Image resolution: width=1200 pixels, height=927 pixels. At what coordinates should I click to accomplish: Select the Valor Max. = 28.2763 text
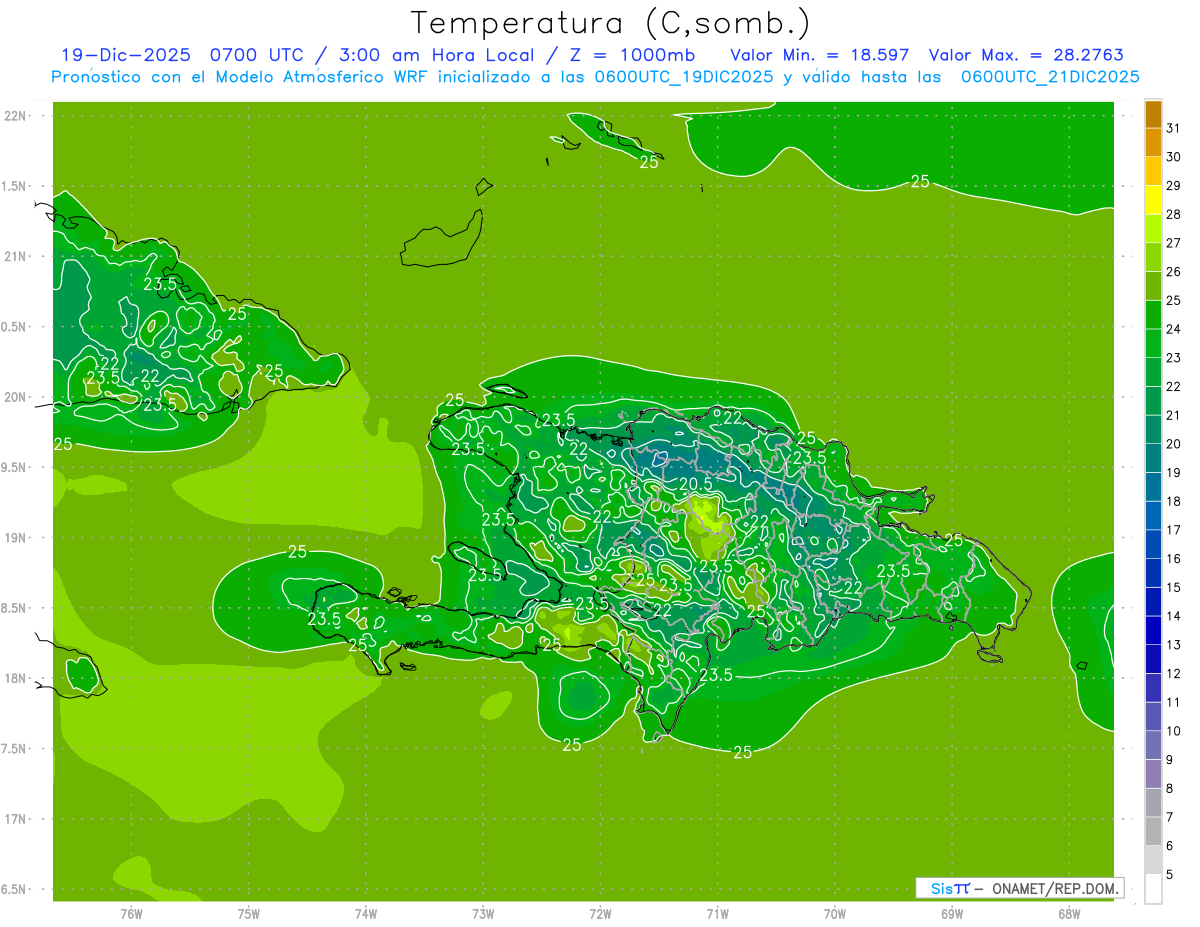(1032, 55)
